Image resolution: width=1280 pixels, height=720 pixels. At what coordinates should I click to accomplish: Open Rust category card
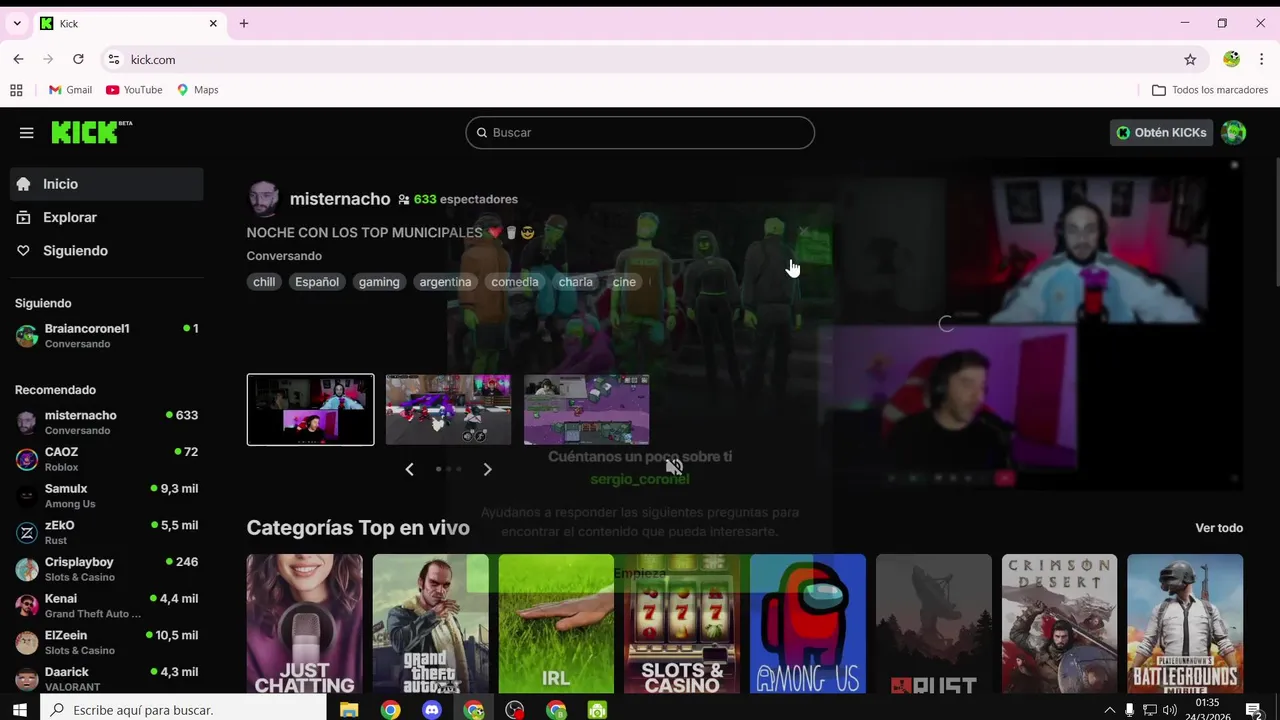pyautogui.click(x=934, y=624)
